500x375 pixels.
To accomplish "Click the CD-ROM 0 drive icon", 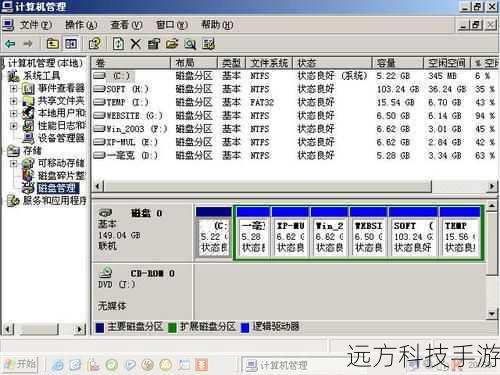I will click(106, 273).
